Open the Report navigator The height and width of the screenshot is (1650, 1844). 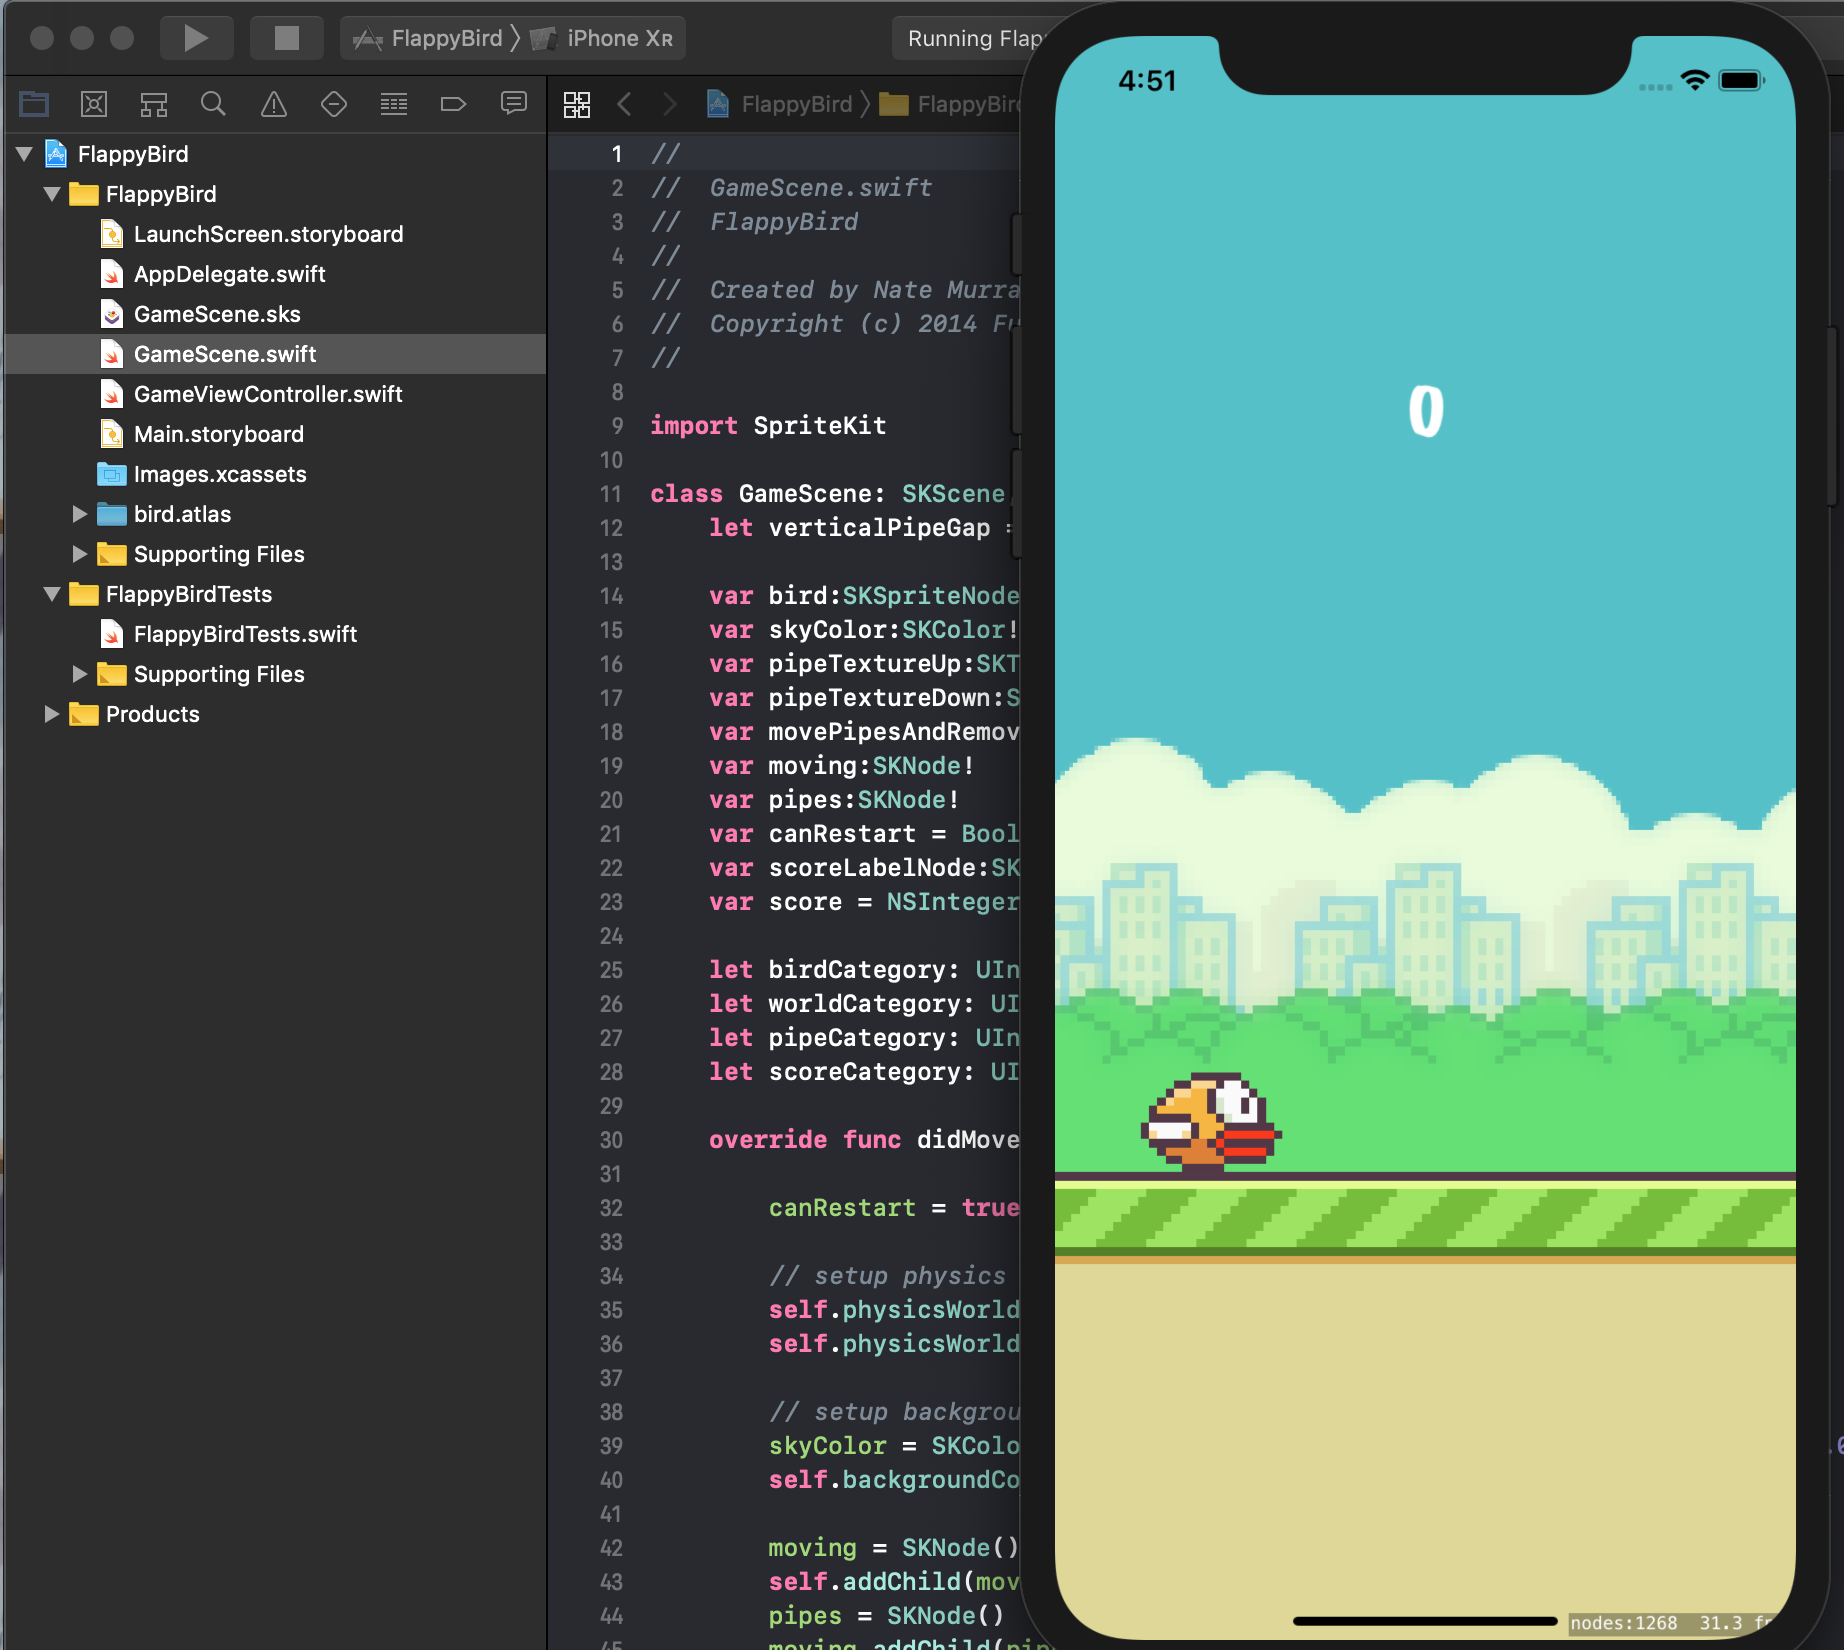pos(513,104)
